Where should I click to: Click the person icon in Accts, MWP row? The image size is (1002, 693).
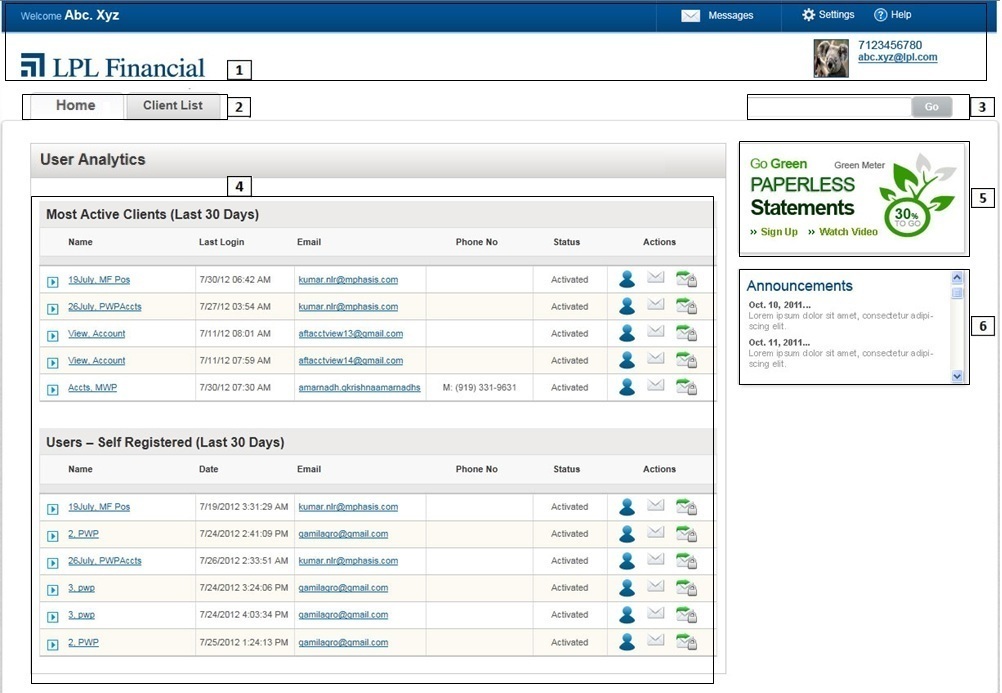tap(627, 387)
